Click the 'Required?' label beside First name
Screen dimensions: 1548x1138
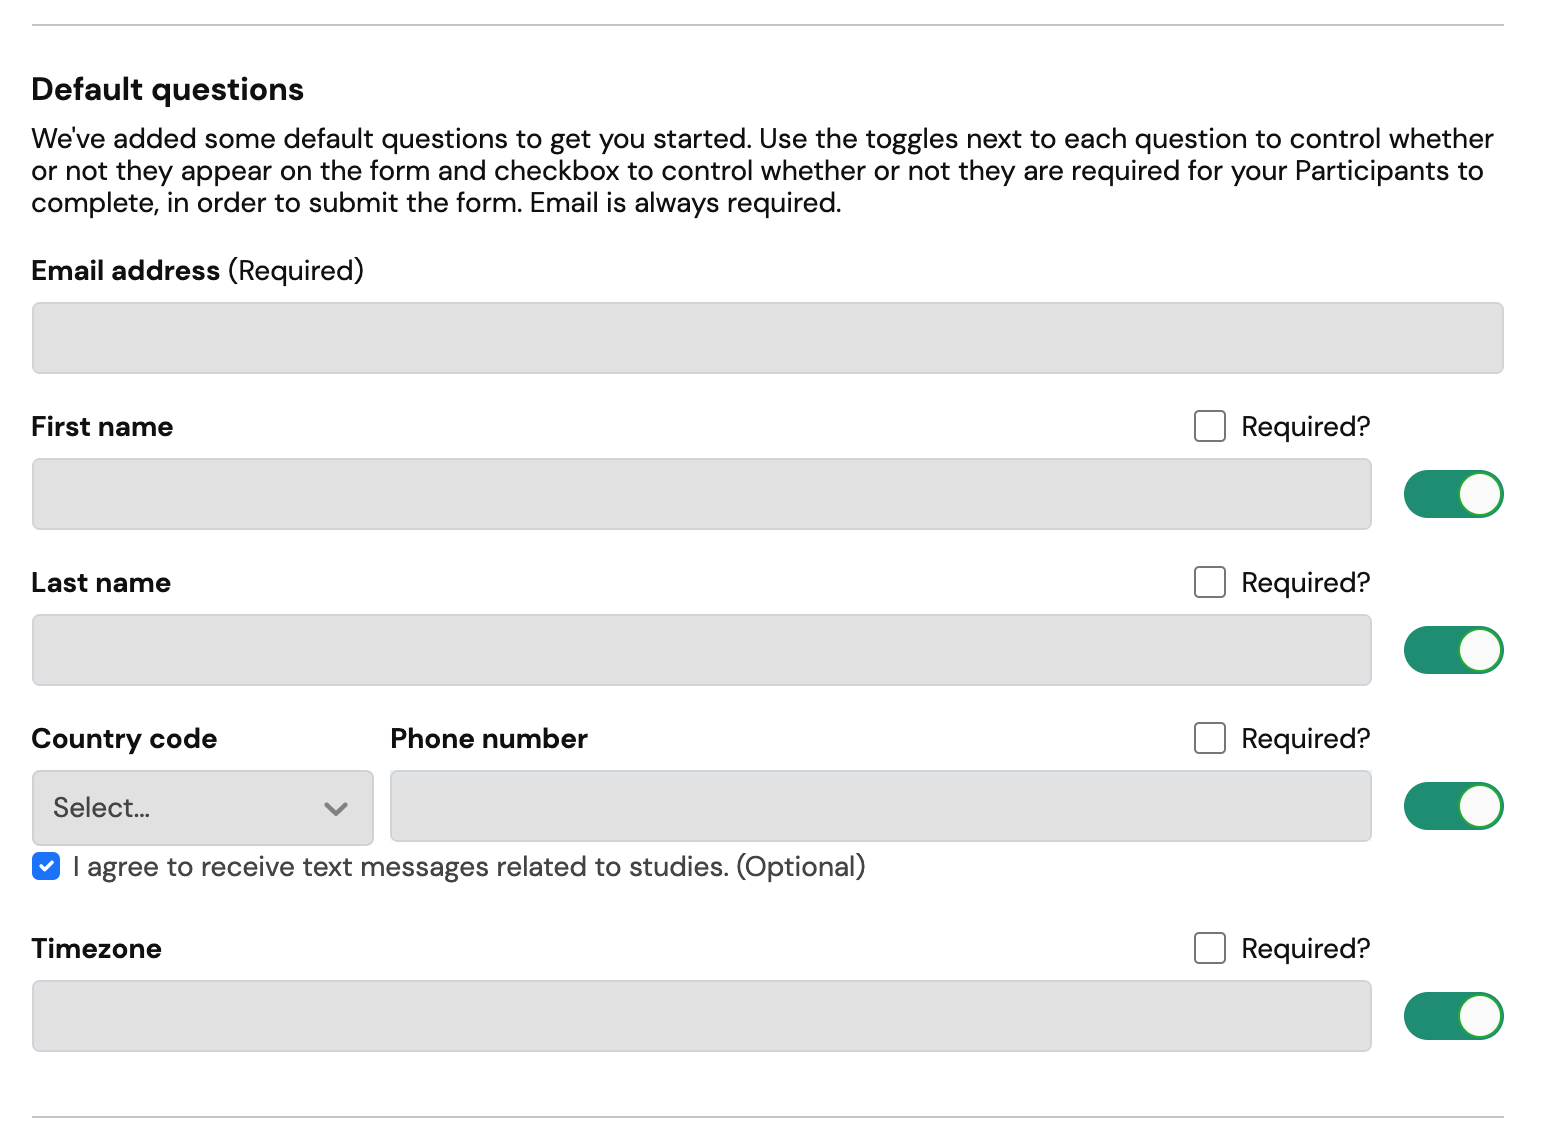pos(1305,426)
